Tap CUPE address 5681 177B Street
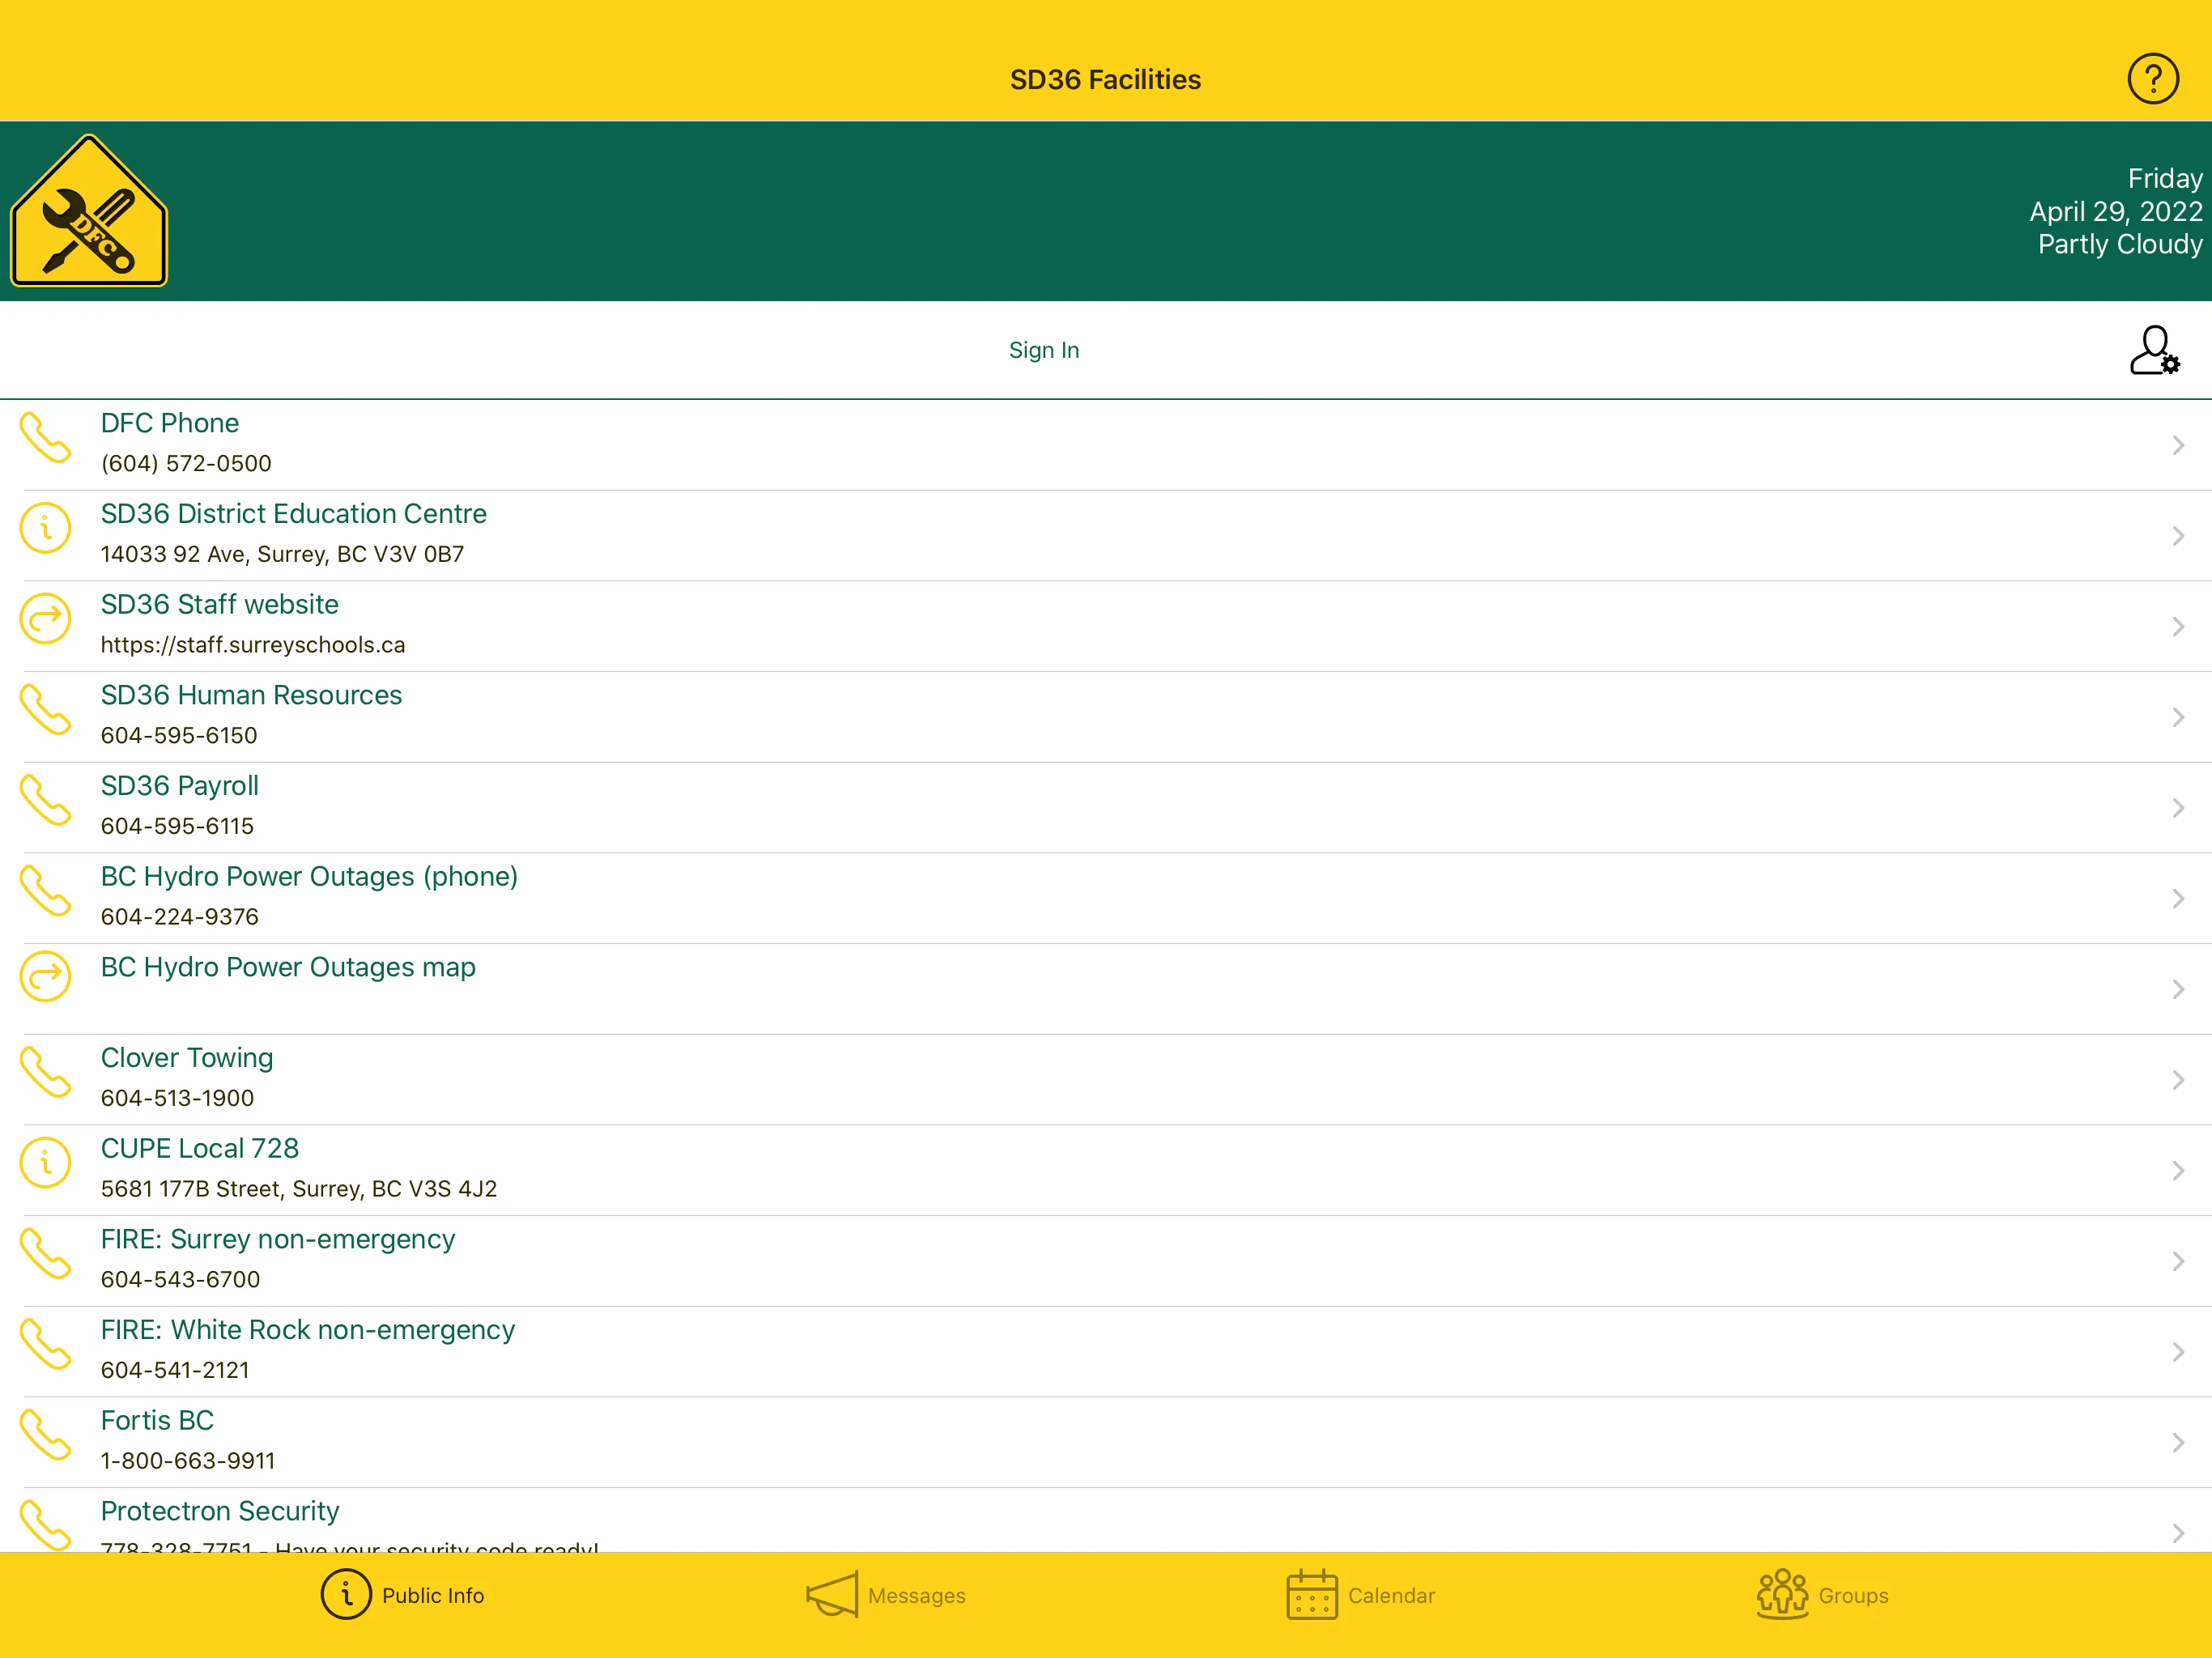The image size is (2212, 1658). point(298,1189)
